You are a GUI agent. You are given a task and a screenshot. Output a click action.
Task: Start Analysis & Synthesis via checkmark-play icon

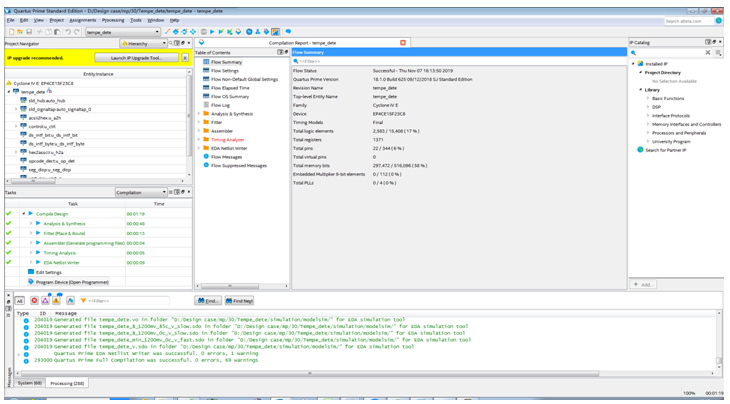[x=221, y=32]
